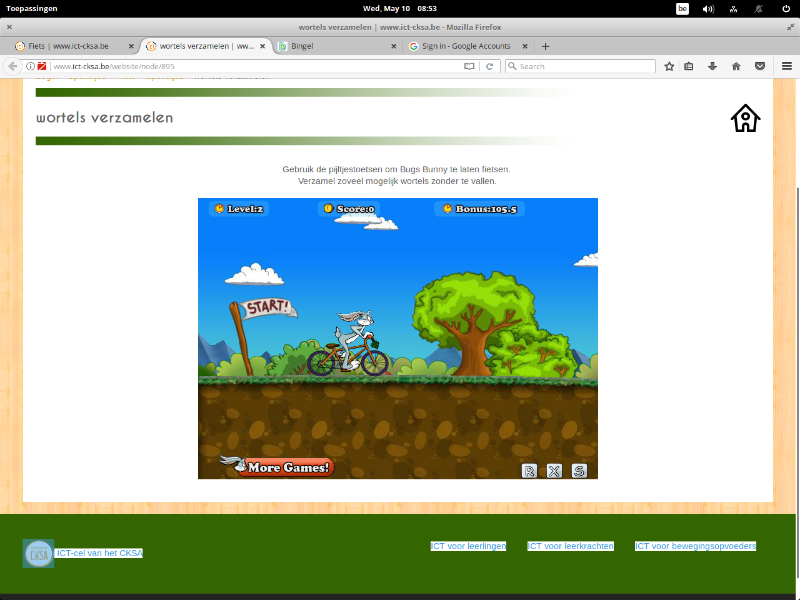
Task: Close the wortels verzamelen tab
Action: pyautogui.click(x=262, y=46)
